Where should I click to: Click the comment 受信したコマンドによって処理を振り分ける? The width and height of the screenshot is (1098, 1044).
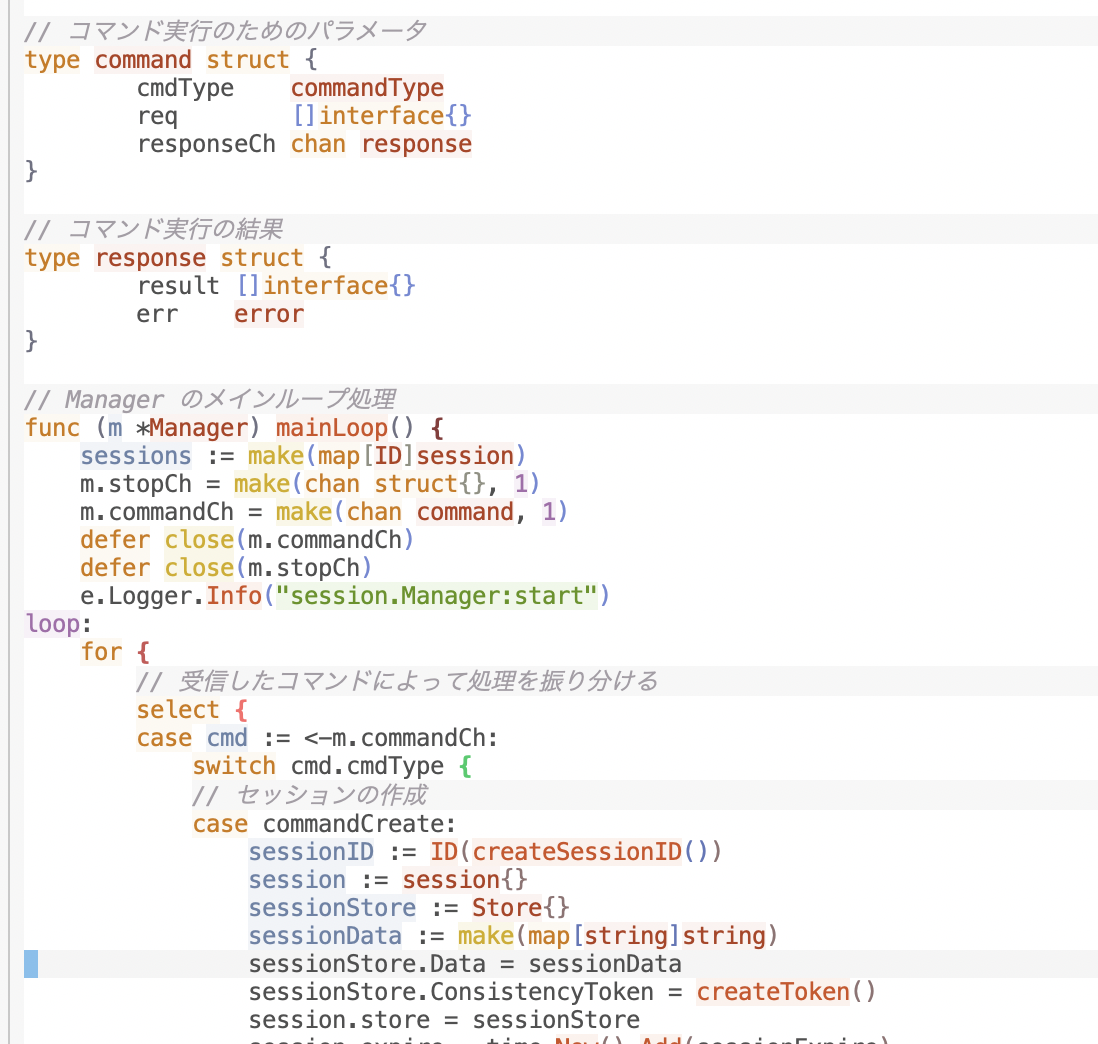tap(397, 682)
